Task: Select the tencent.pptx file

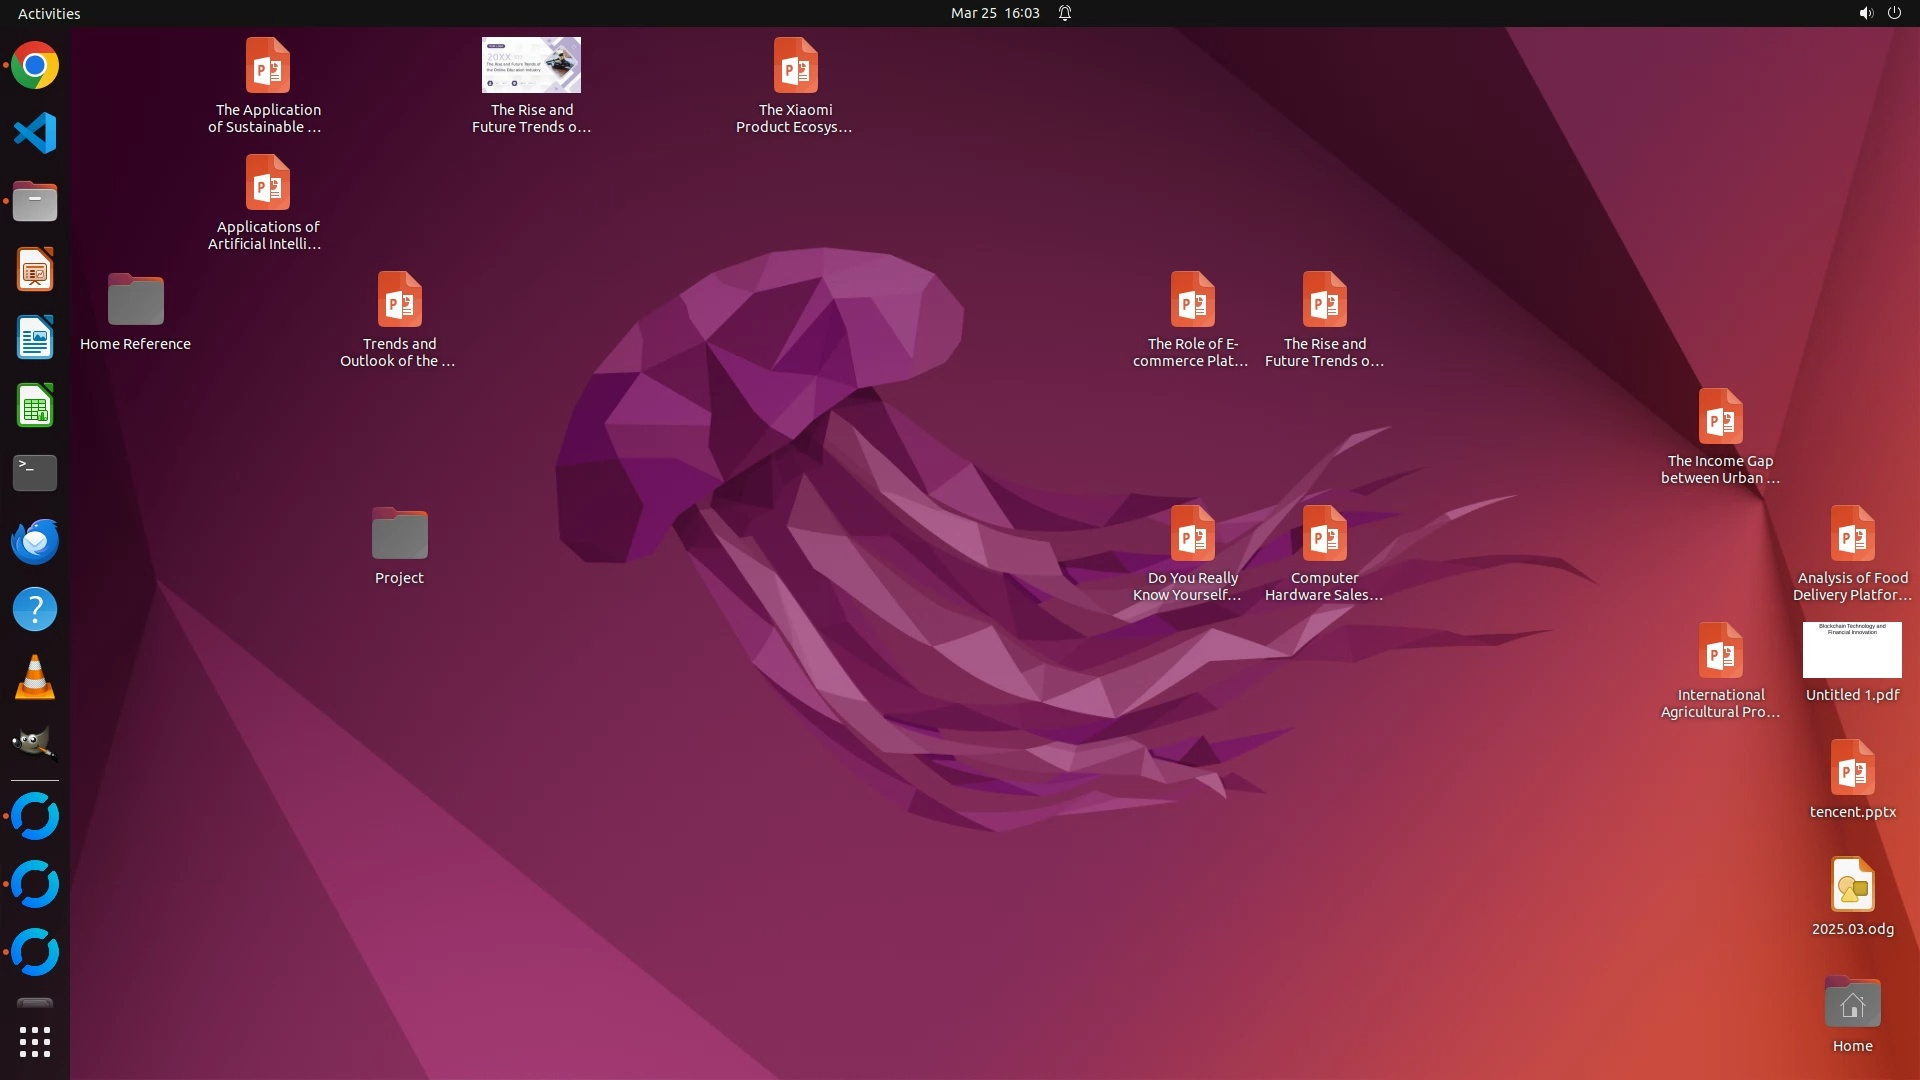Action: (1852, 768)
